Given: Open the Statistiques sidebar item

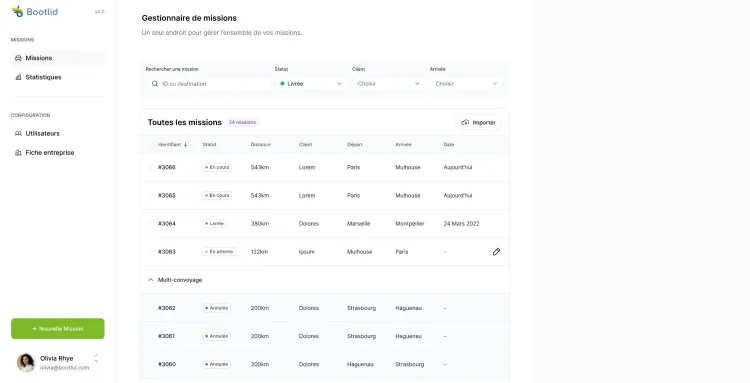Looking at the screenshot, I should [x=57, y=77].
